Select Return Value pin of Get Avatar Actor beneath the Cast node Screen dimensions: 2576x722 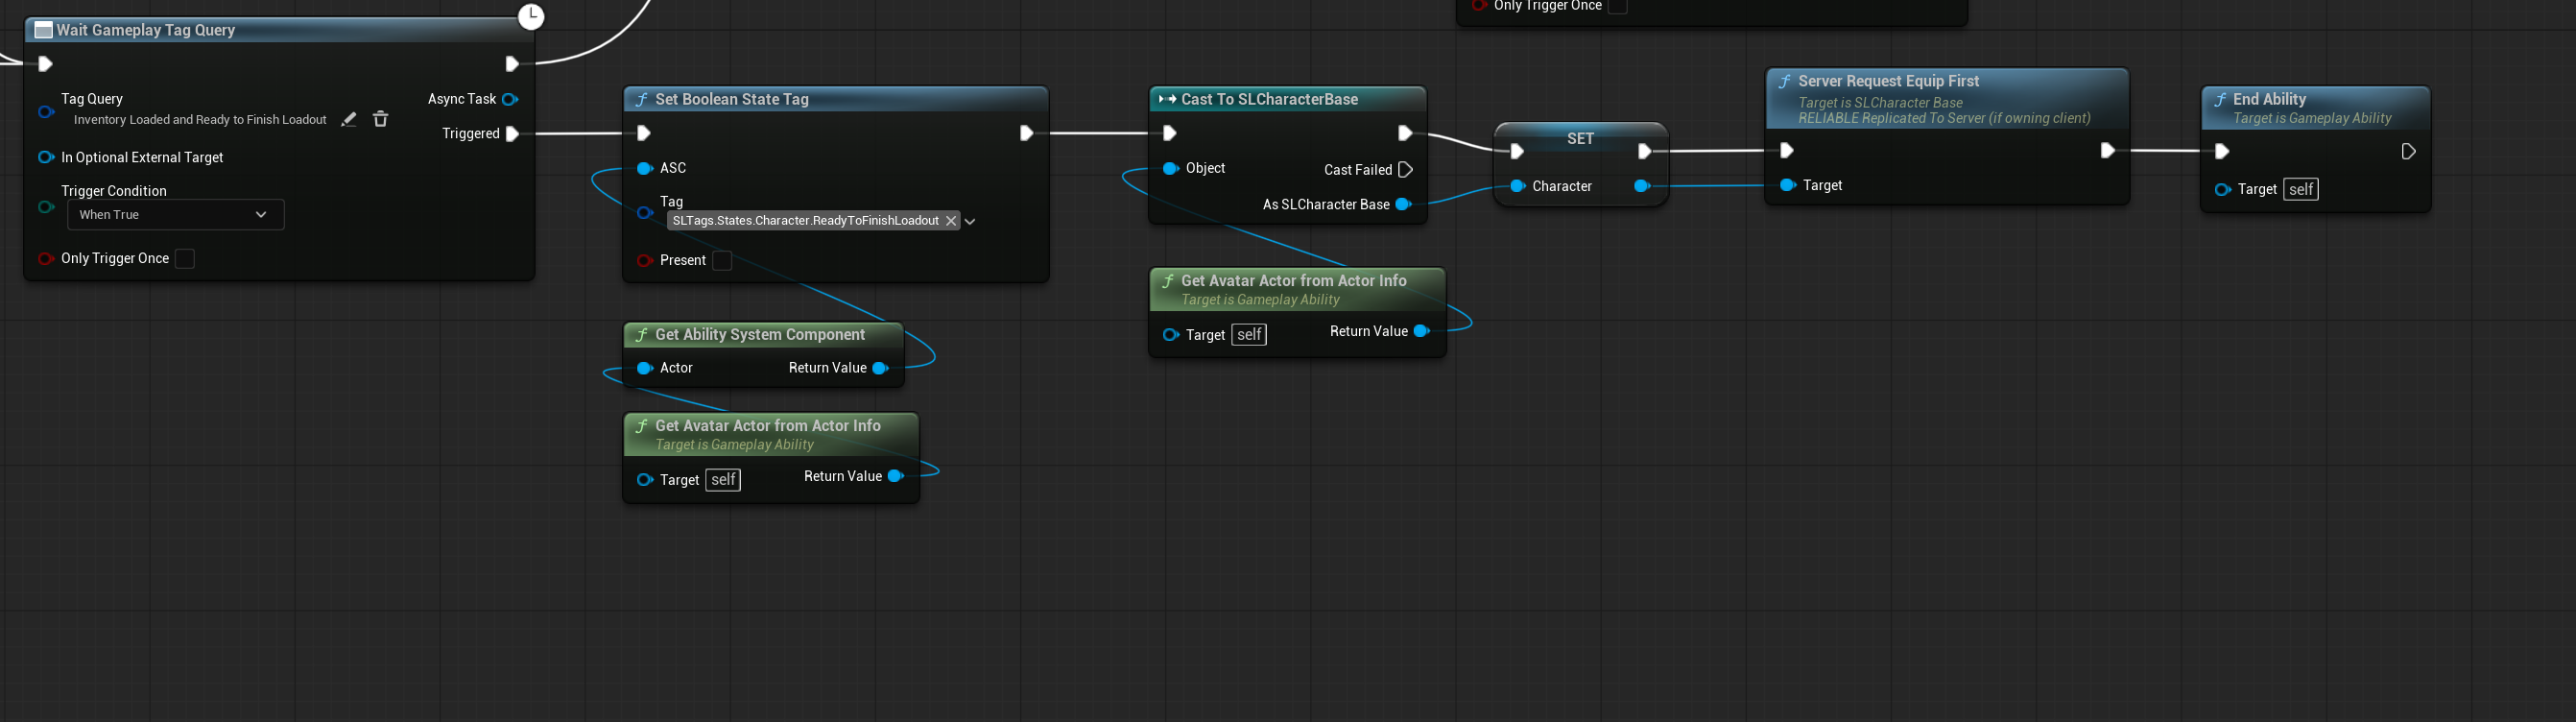[x=1421, y=331]
